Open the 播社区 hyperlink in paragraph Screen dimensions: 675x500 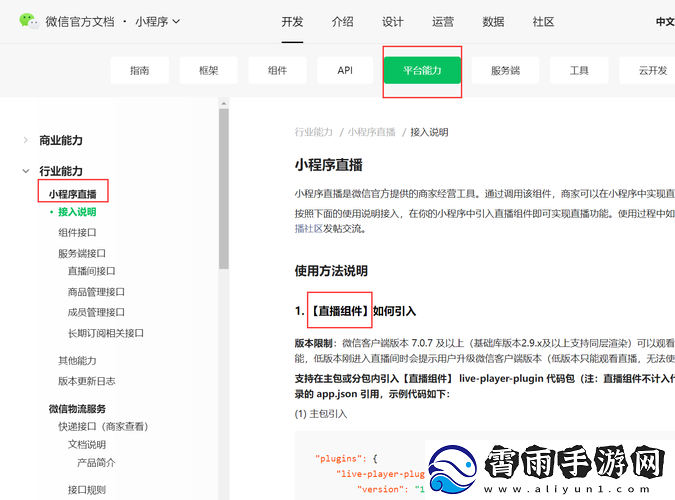309,228
